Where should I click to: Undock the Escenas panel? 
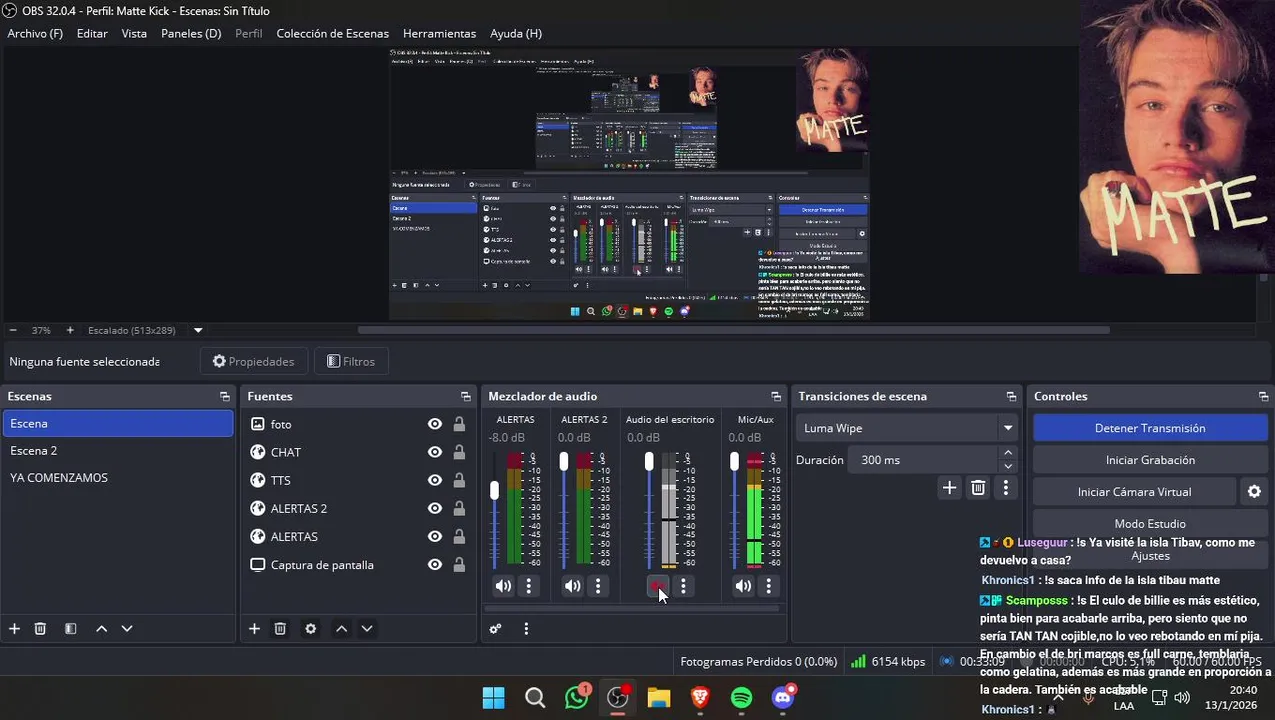pos(225,397)
